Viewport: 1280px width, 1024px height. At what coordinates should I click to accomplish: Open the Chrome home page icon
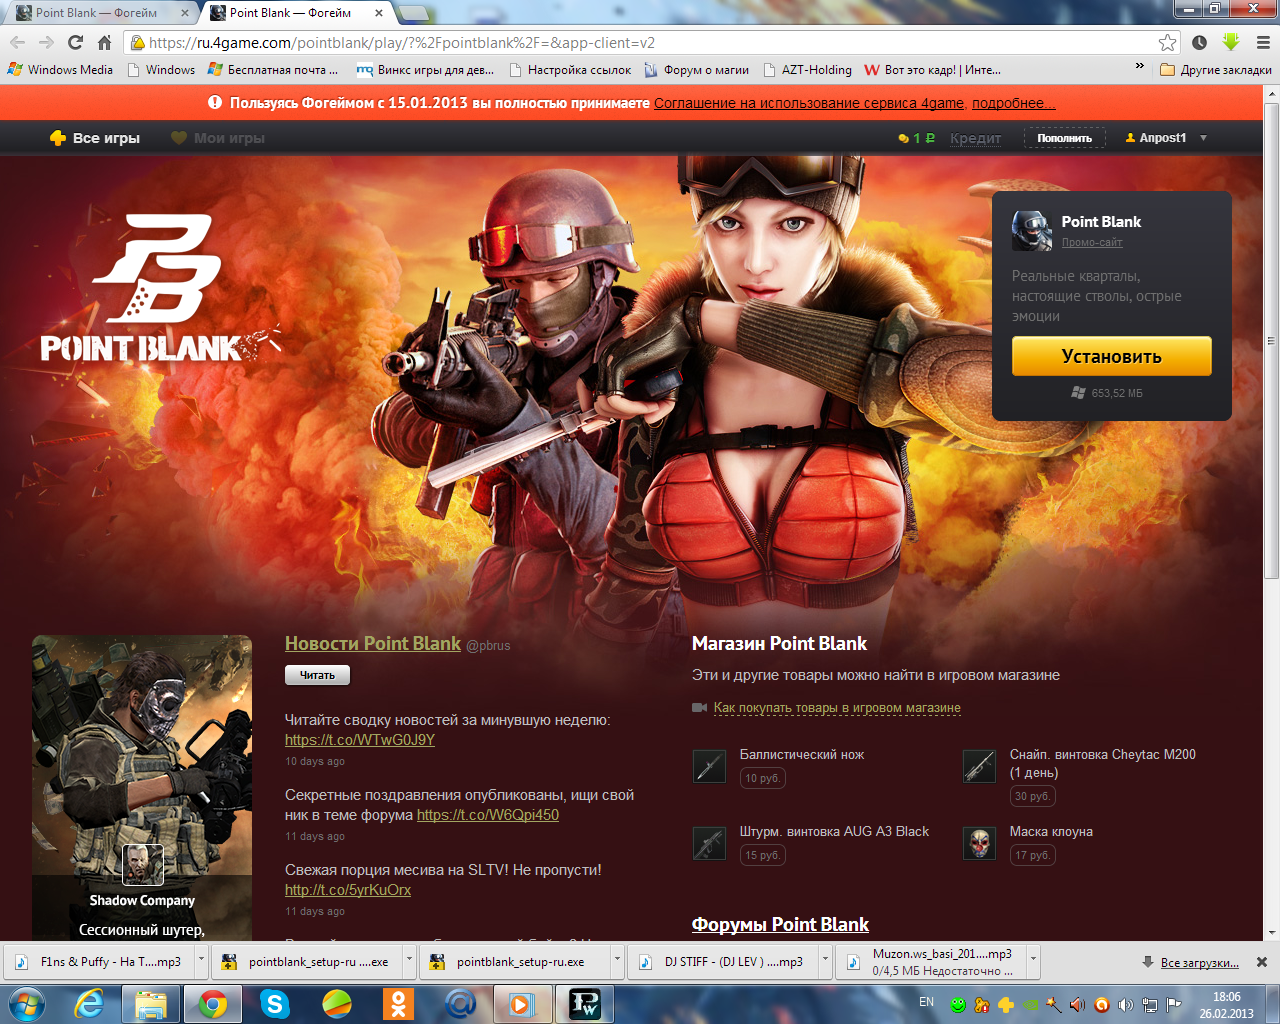pyautogui.click(x=104, y=42)
